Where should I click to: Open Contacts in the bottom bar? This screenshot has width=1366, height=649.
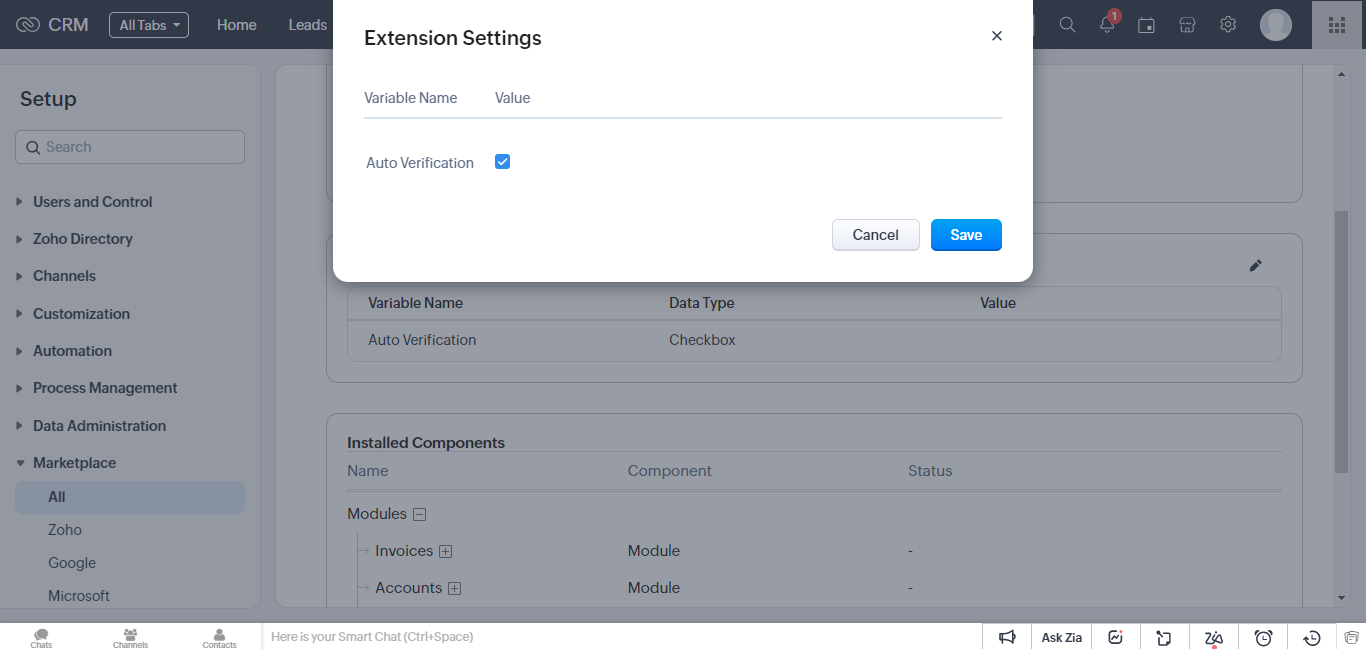tap(219, 638)
